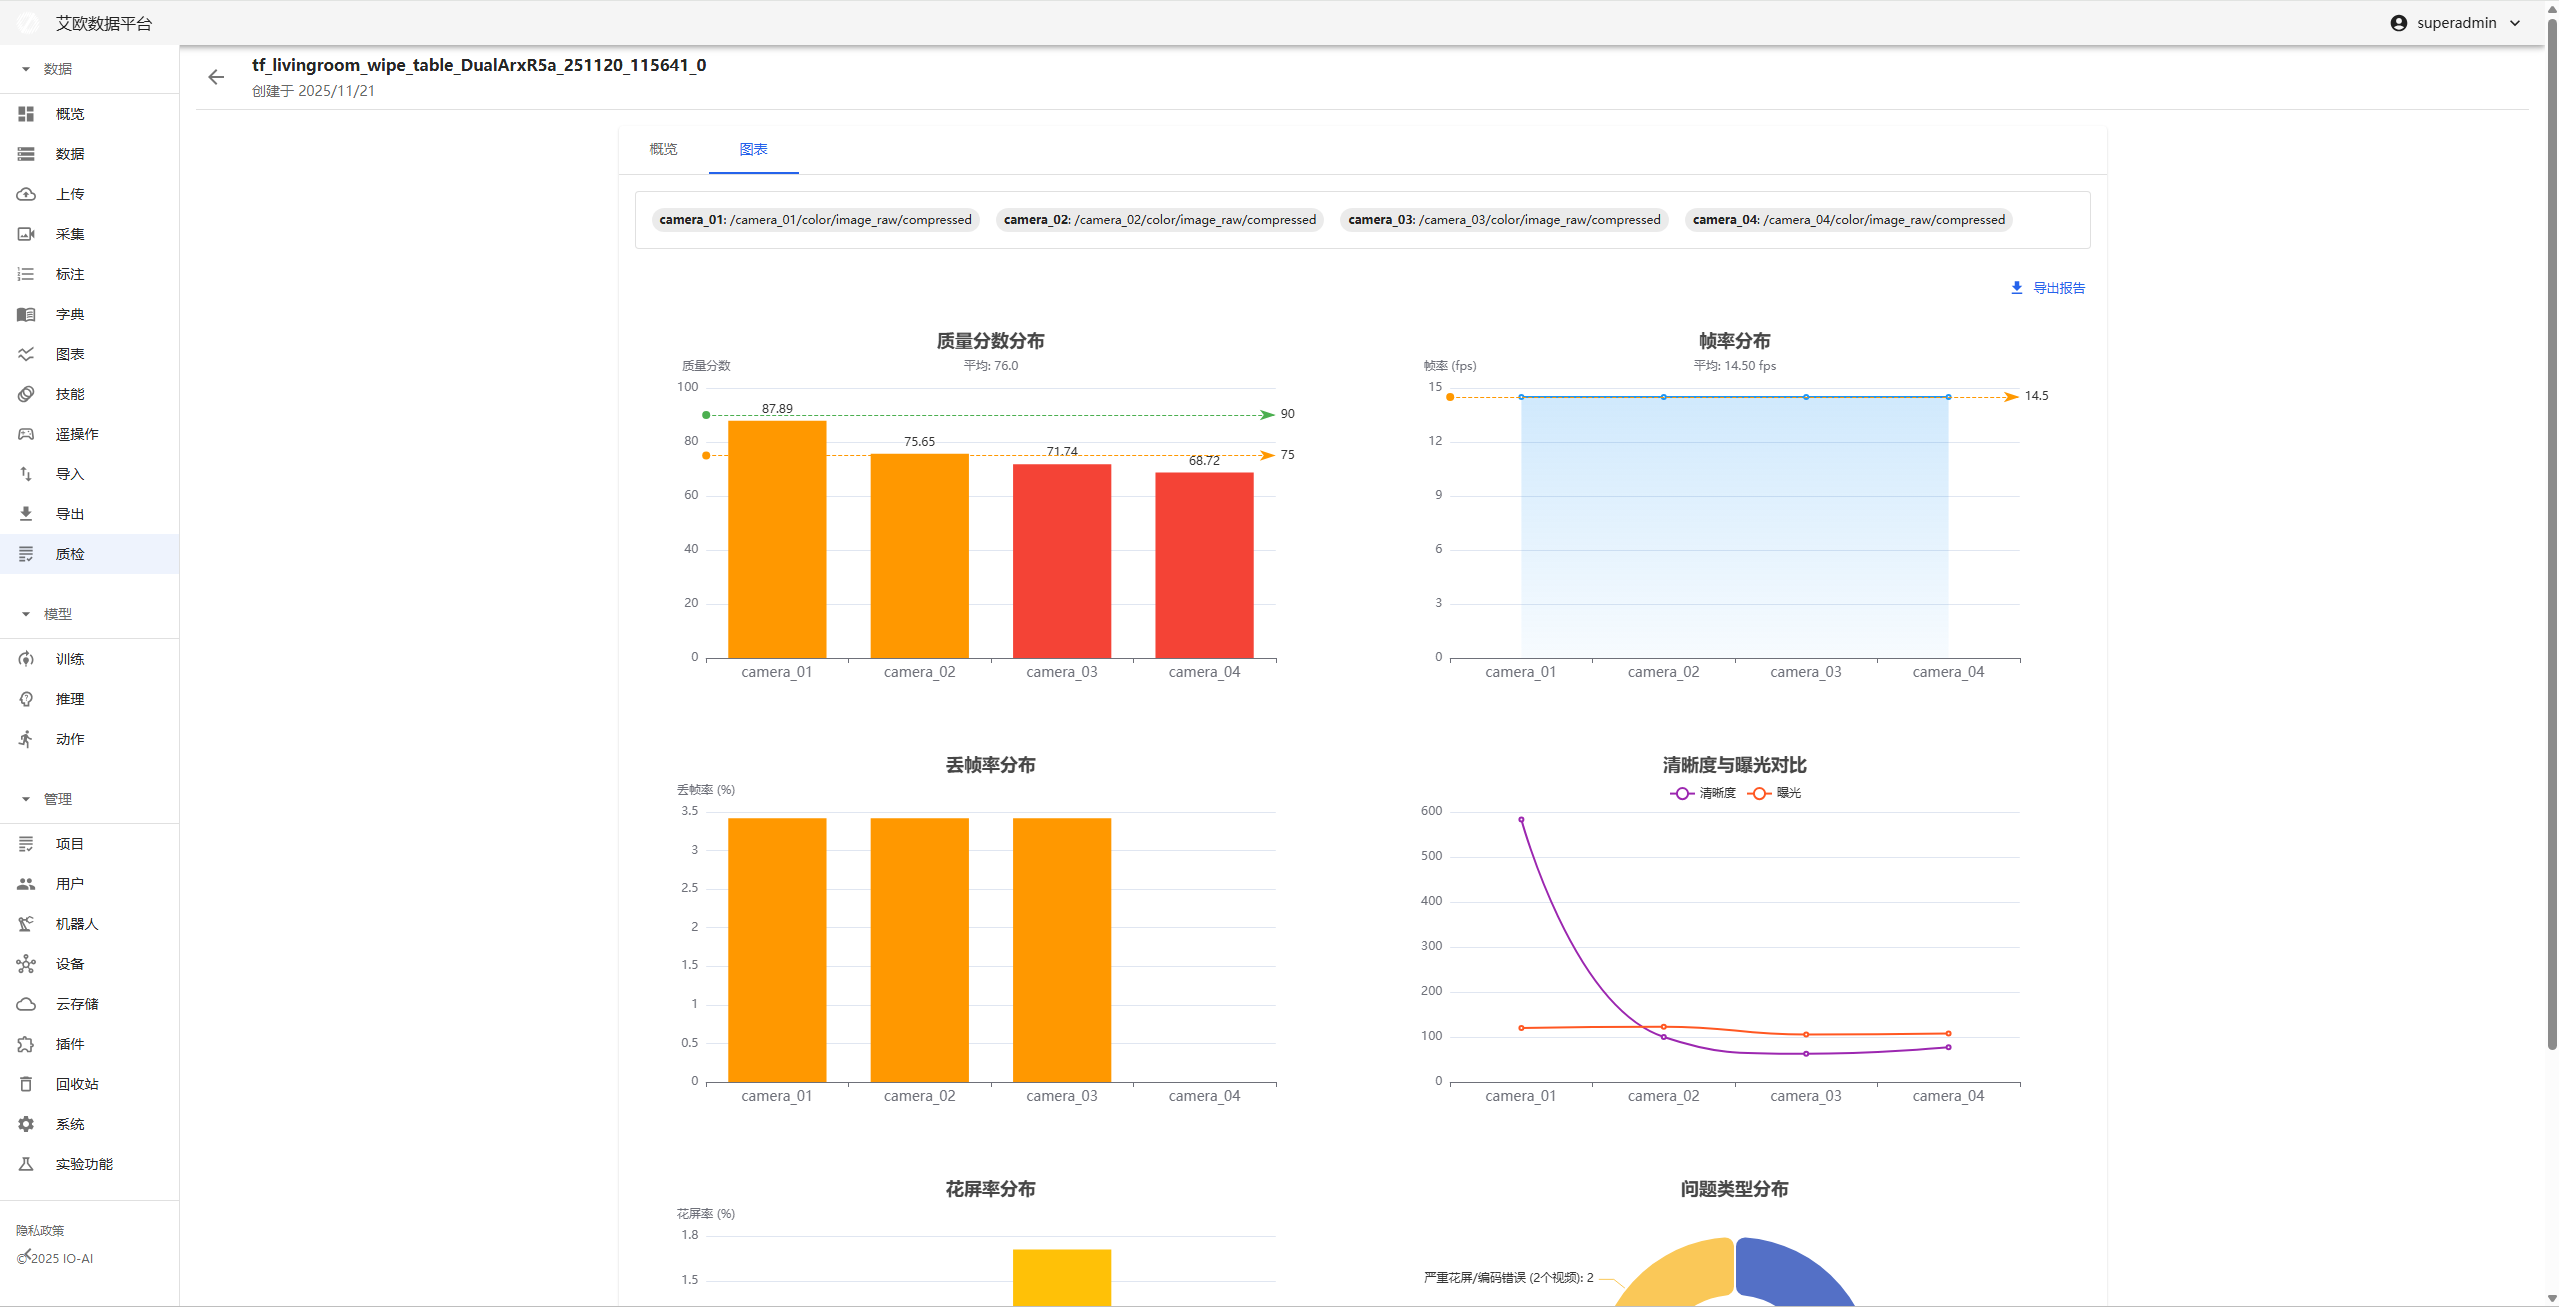The width and height of the screenshot is (2559, 1307).
Task: Open 遥操作 gamepad icon
Action: pos(26,434)
